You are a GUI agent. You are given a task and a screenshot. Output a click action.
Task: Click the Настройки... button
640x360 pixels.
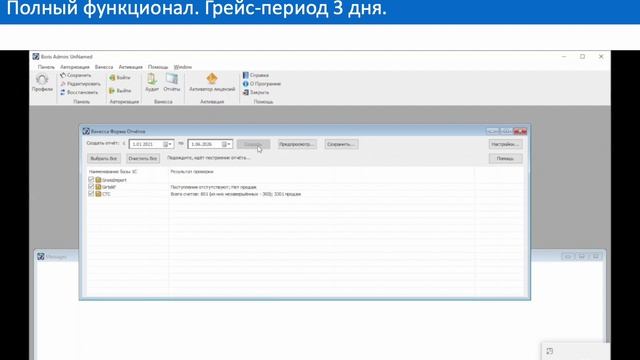(505, 144)
